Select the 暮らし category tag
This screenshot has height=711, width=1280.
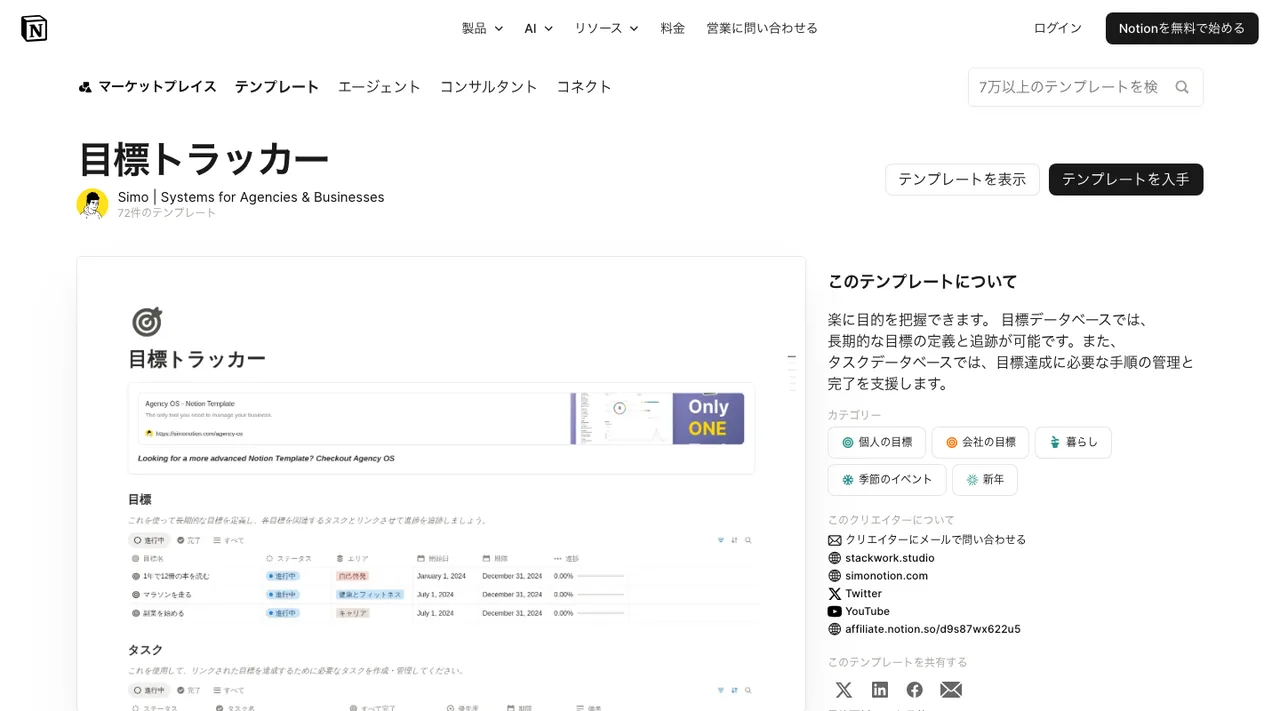(1073, 442)
